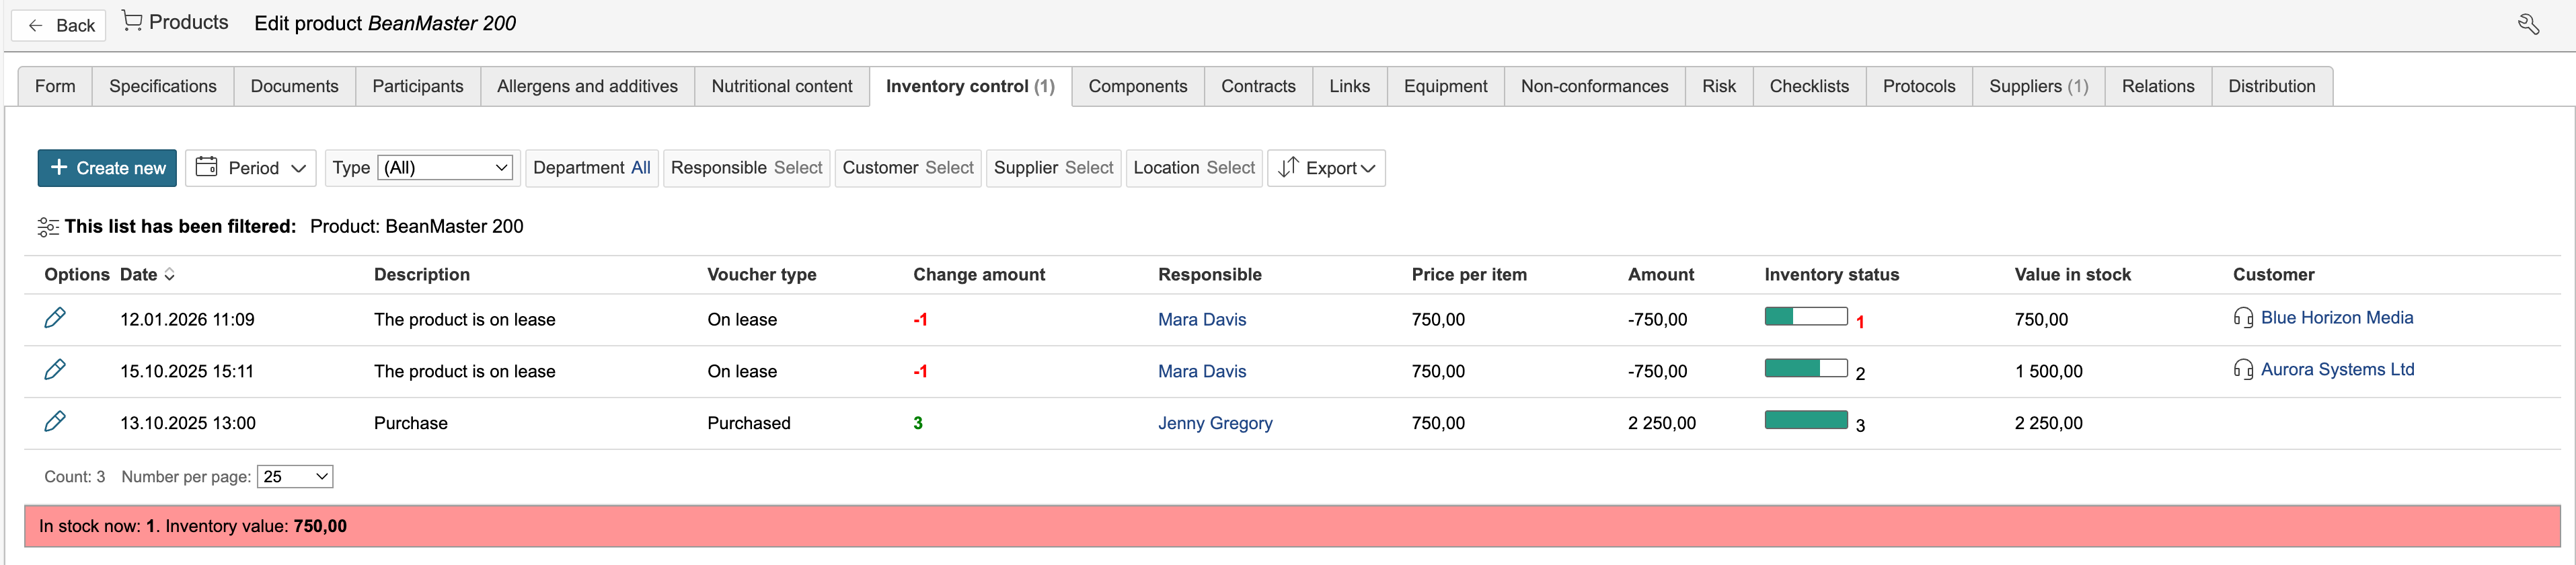Change Number per page dropdown

point(295,477)
